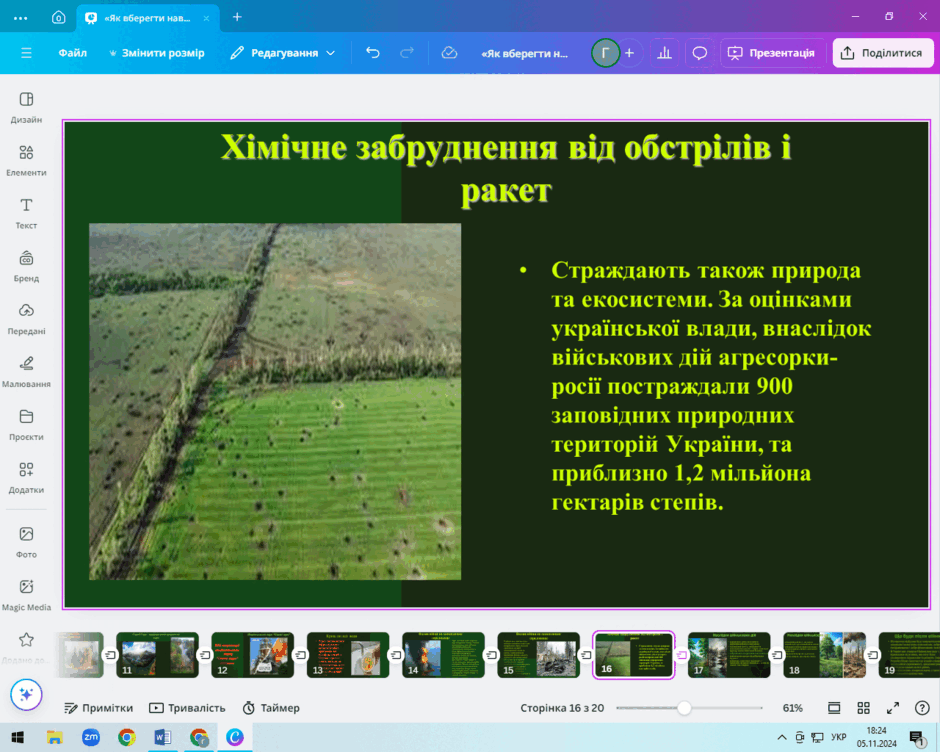Open Magic Media panel
Viewport: 940px width, 752px height.
click(26, 594)
